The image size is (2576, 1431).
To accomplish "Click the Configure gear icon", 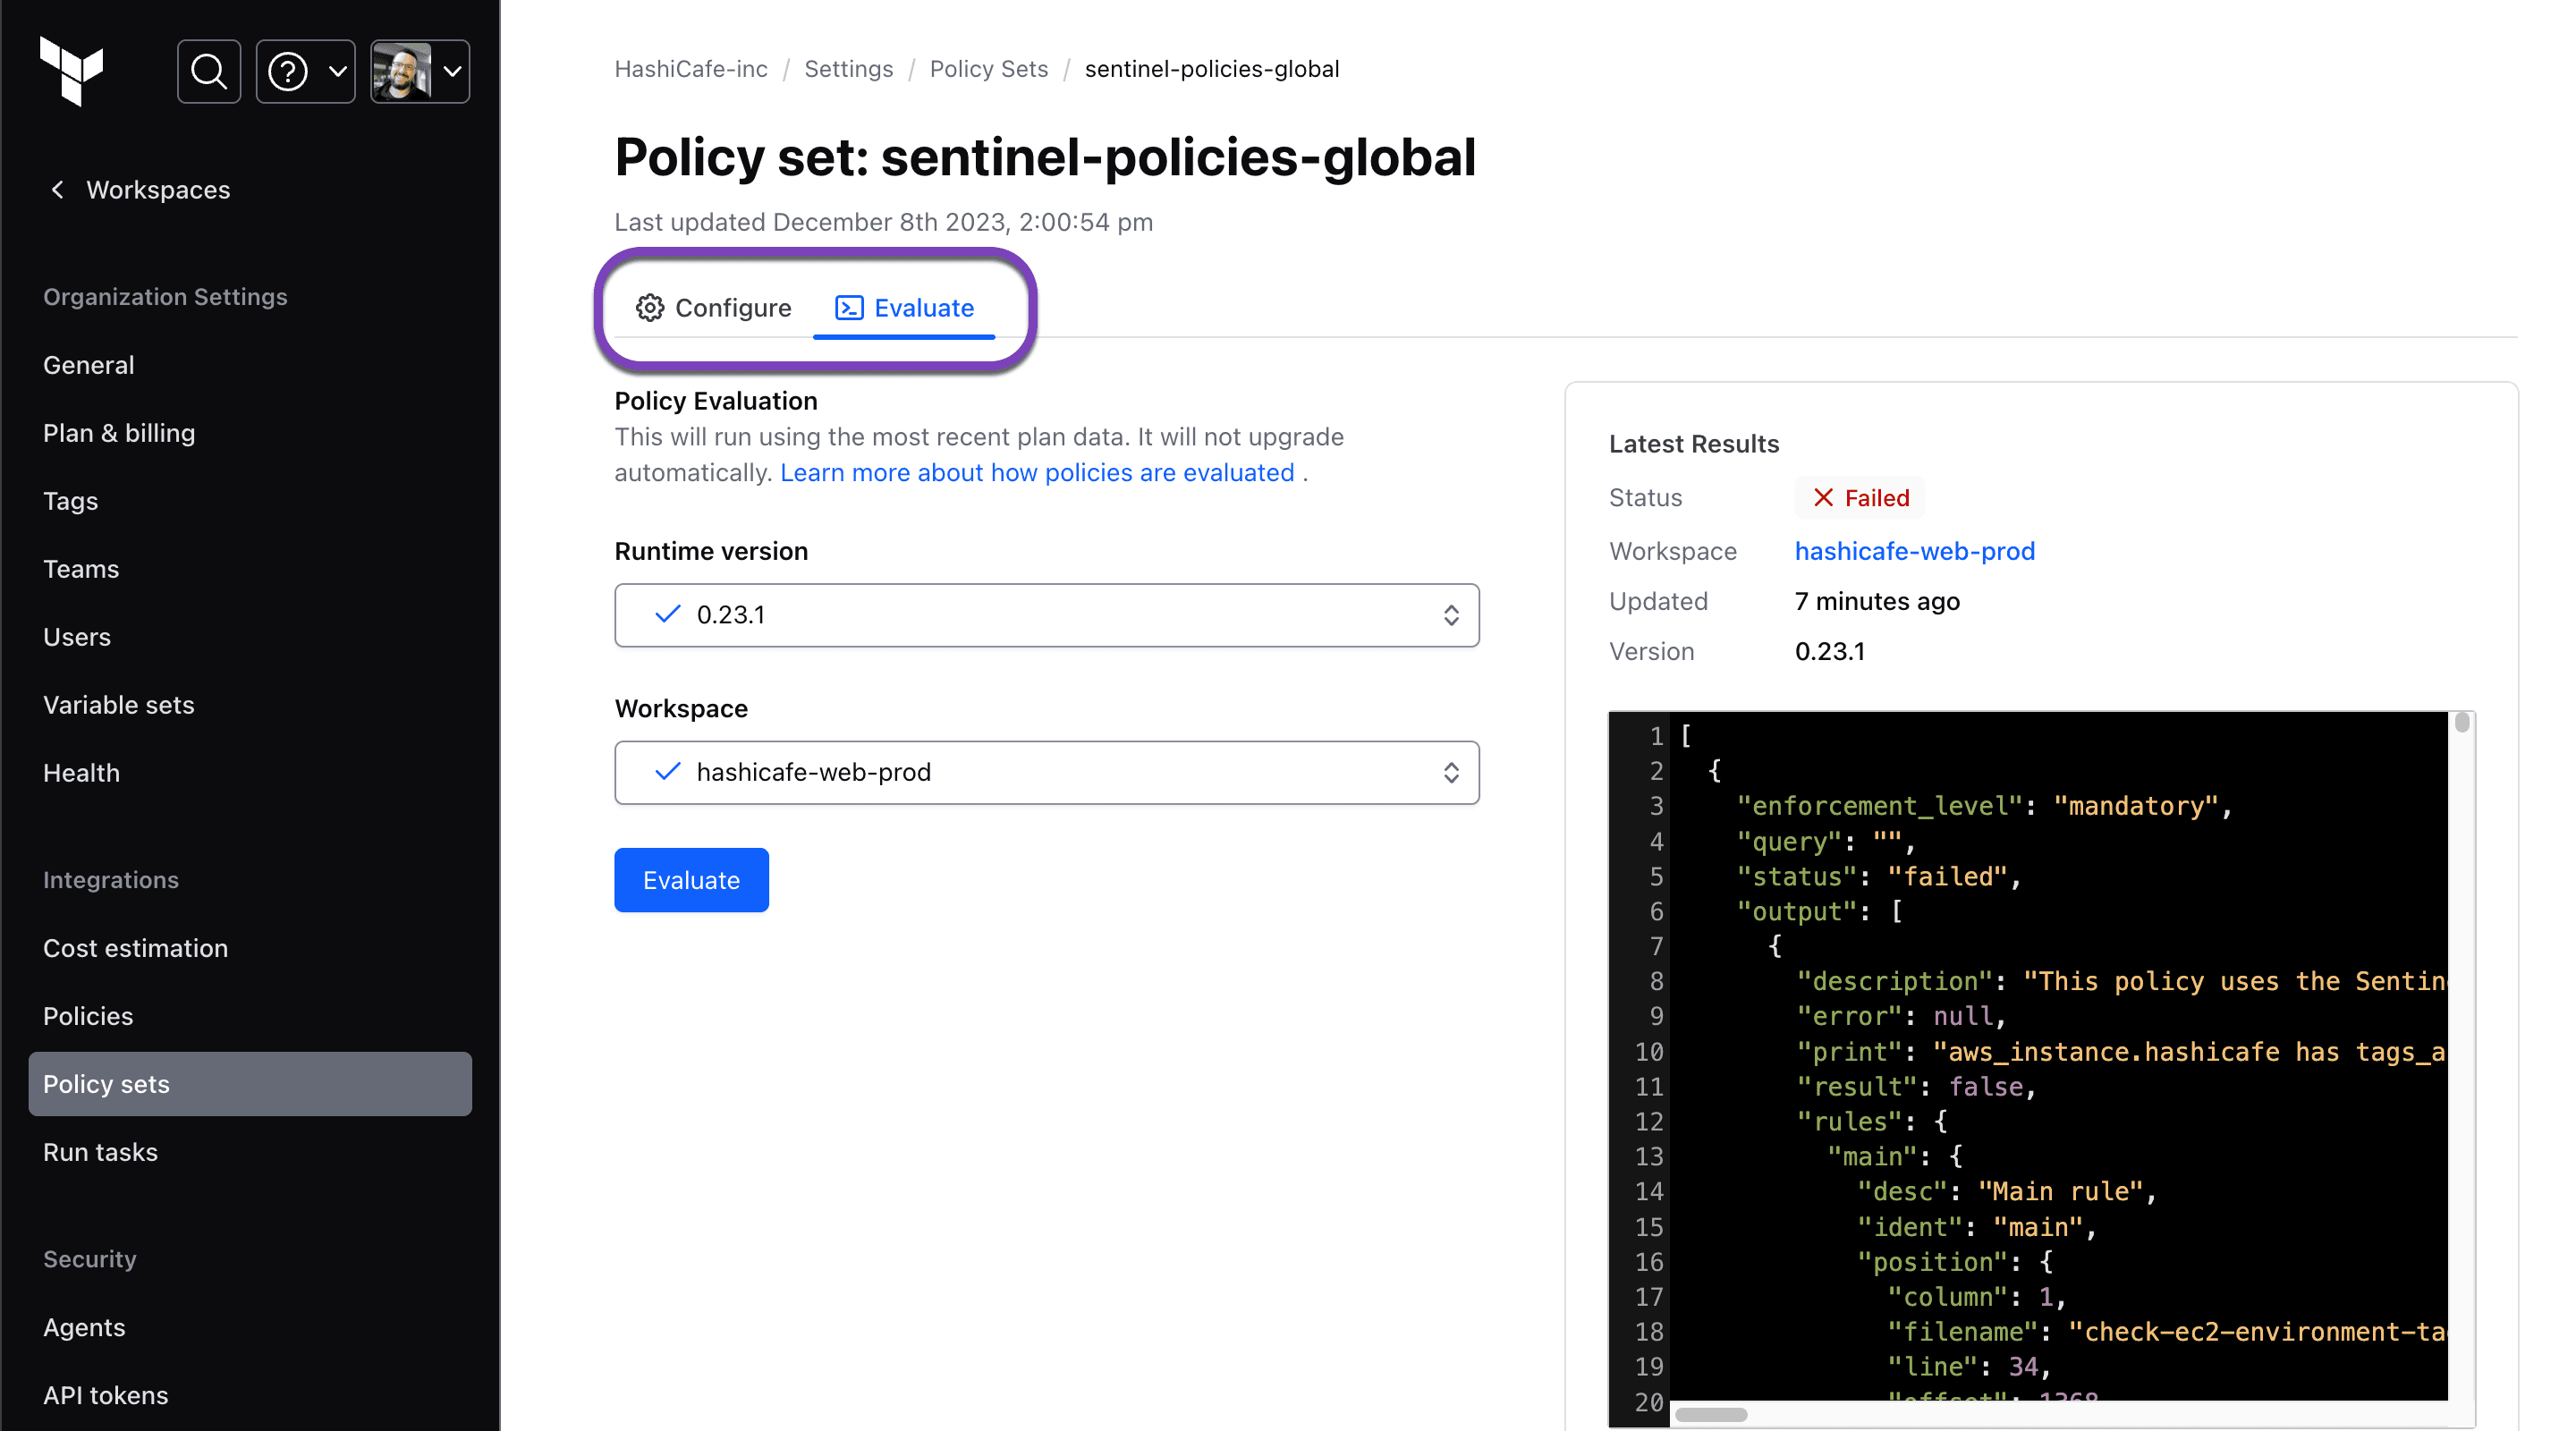I will (x=650, y=308).
